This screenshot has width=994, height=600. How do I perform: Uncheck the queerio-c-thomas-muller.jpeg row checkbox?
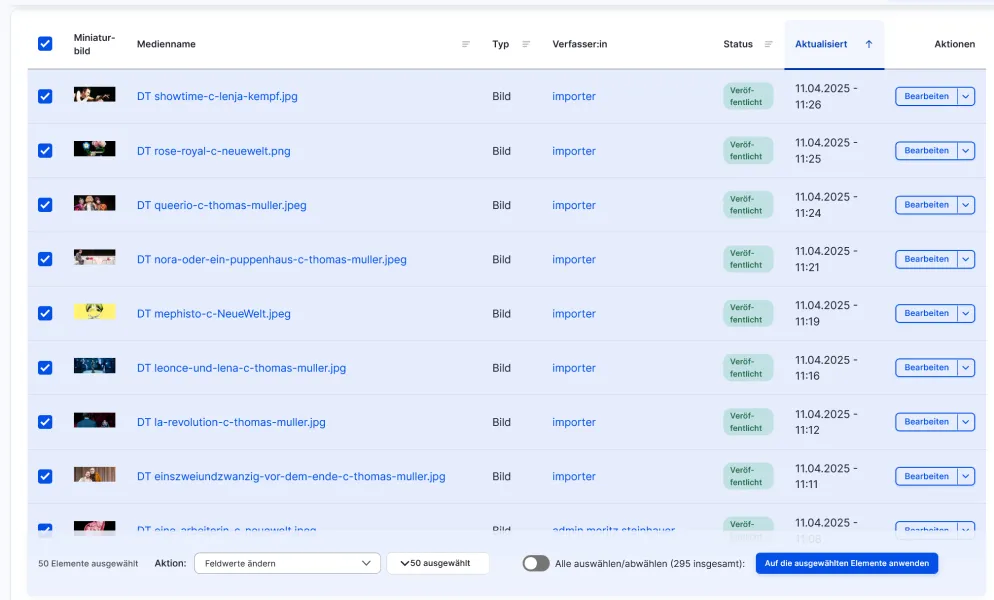click(45, 205)
